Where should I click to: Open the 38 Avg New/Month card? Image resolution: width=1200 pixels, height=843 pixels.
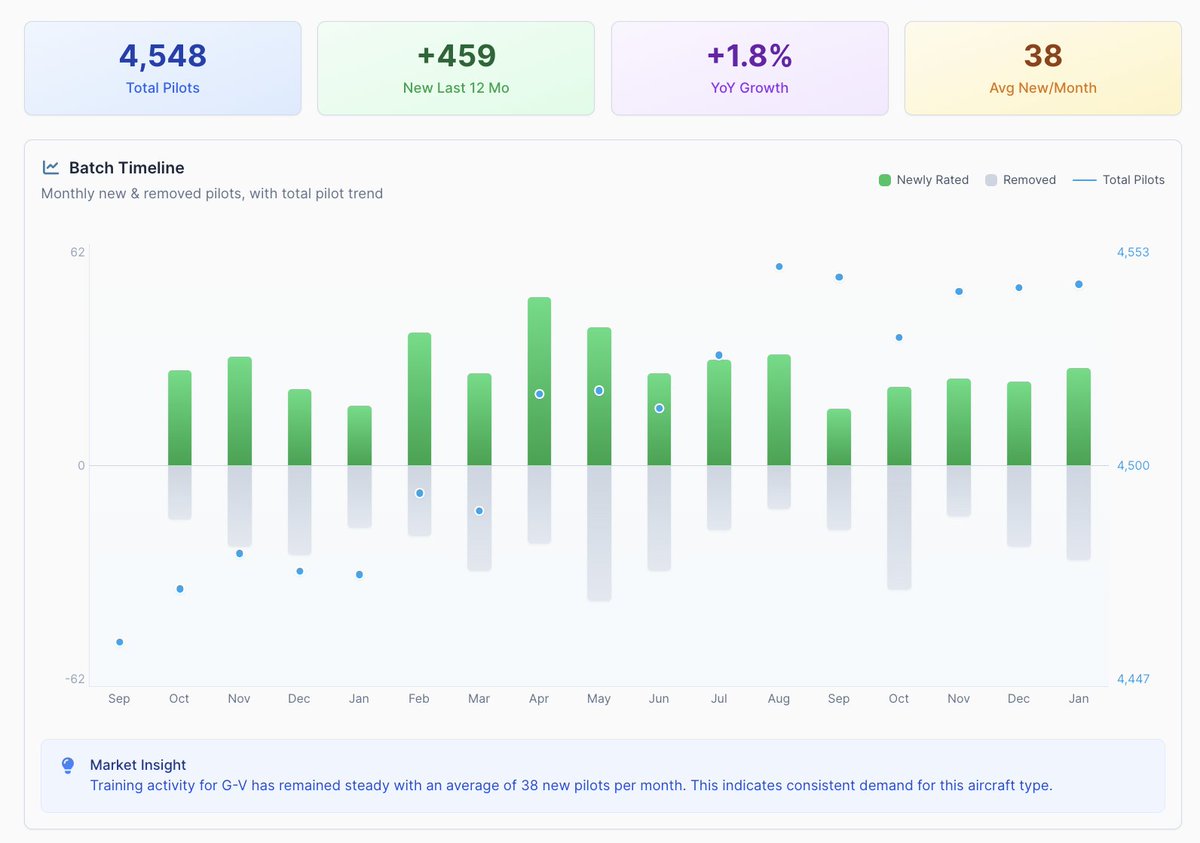pos(1043,68)
